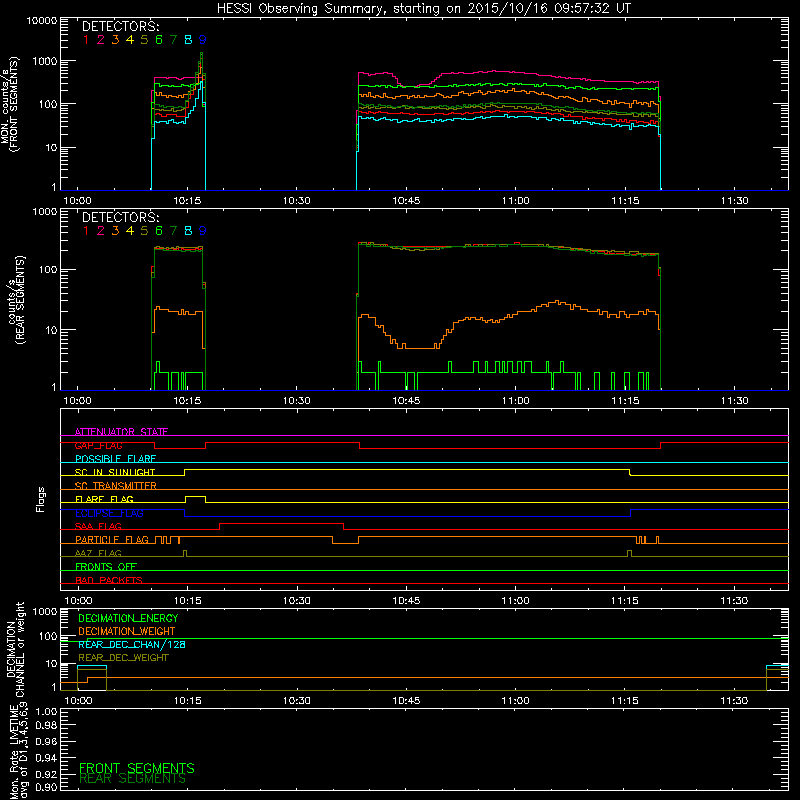Viewport: 800px width, 800px height.
Task: Click the REAR_DEC_CHAN/128 legend entry
Action: coord(132,644)
